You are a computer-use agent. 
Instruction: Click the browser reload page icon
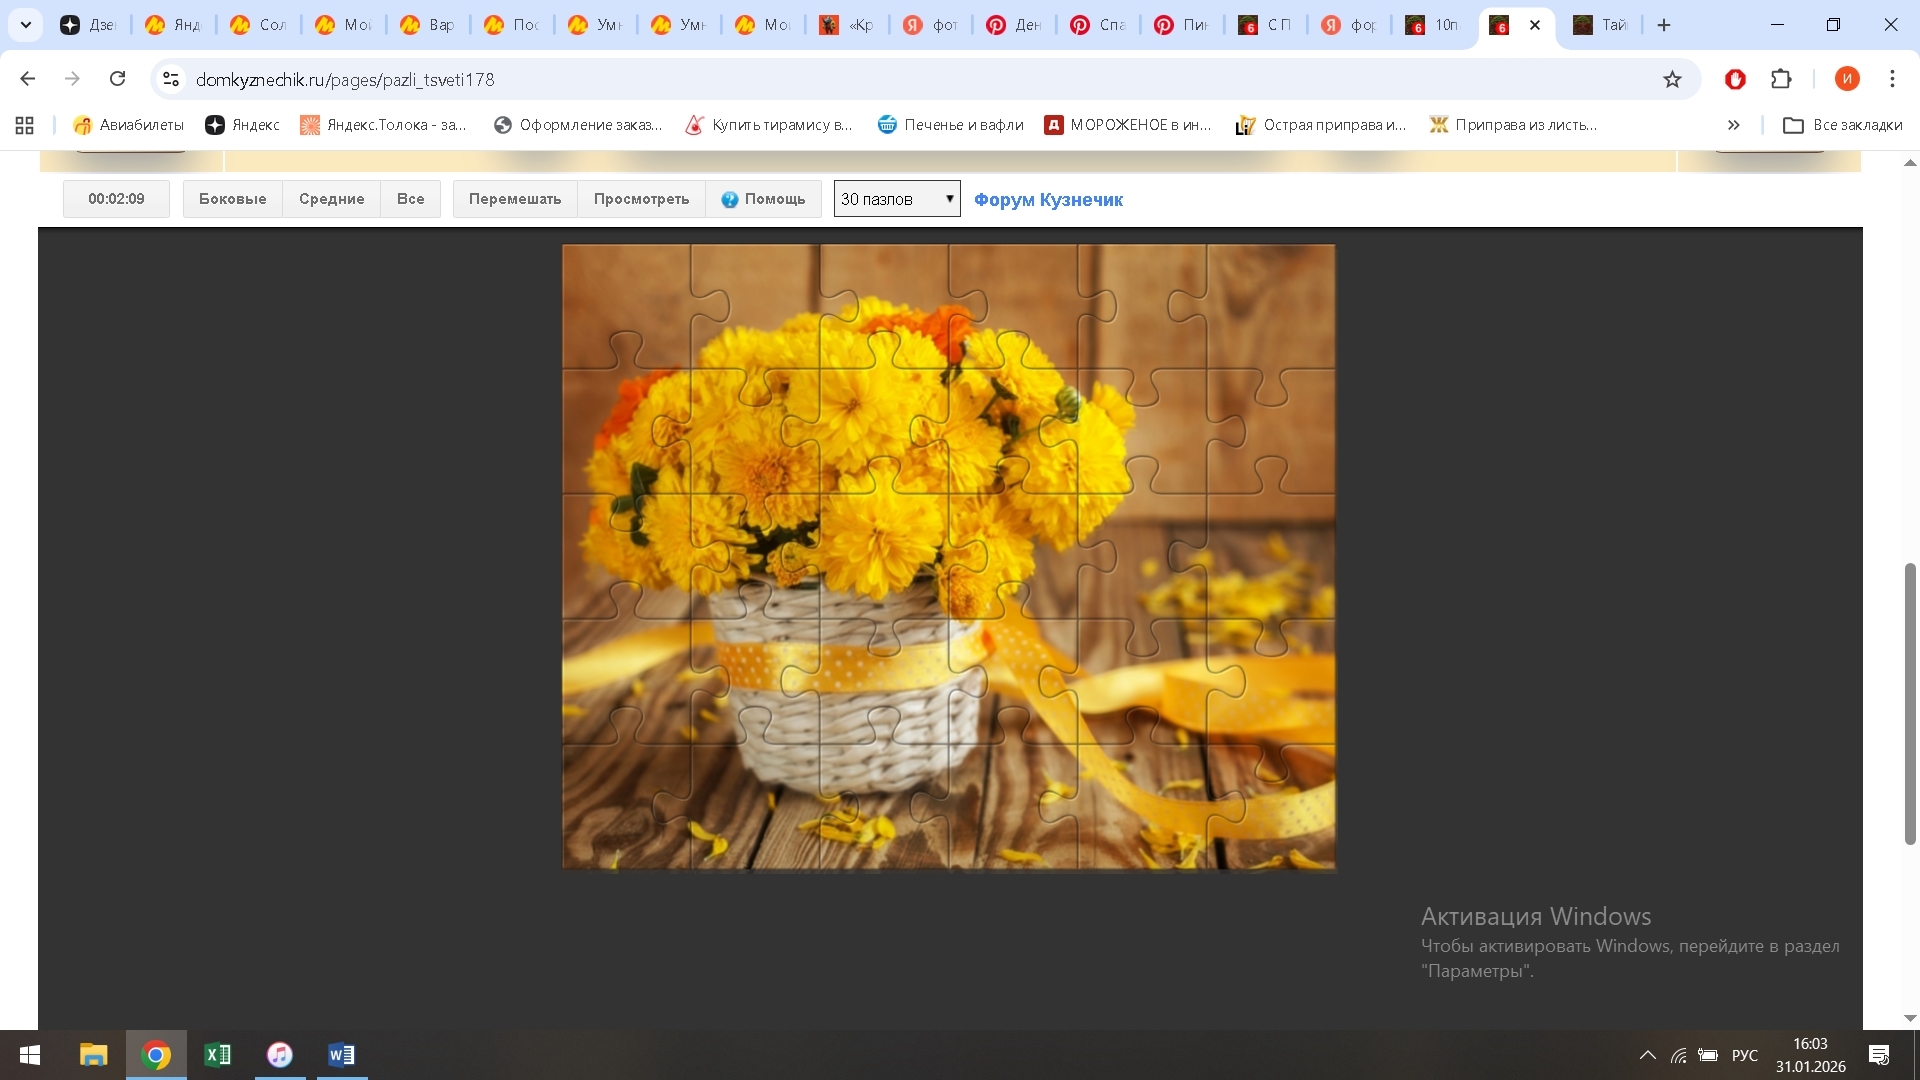point(117,79)
